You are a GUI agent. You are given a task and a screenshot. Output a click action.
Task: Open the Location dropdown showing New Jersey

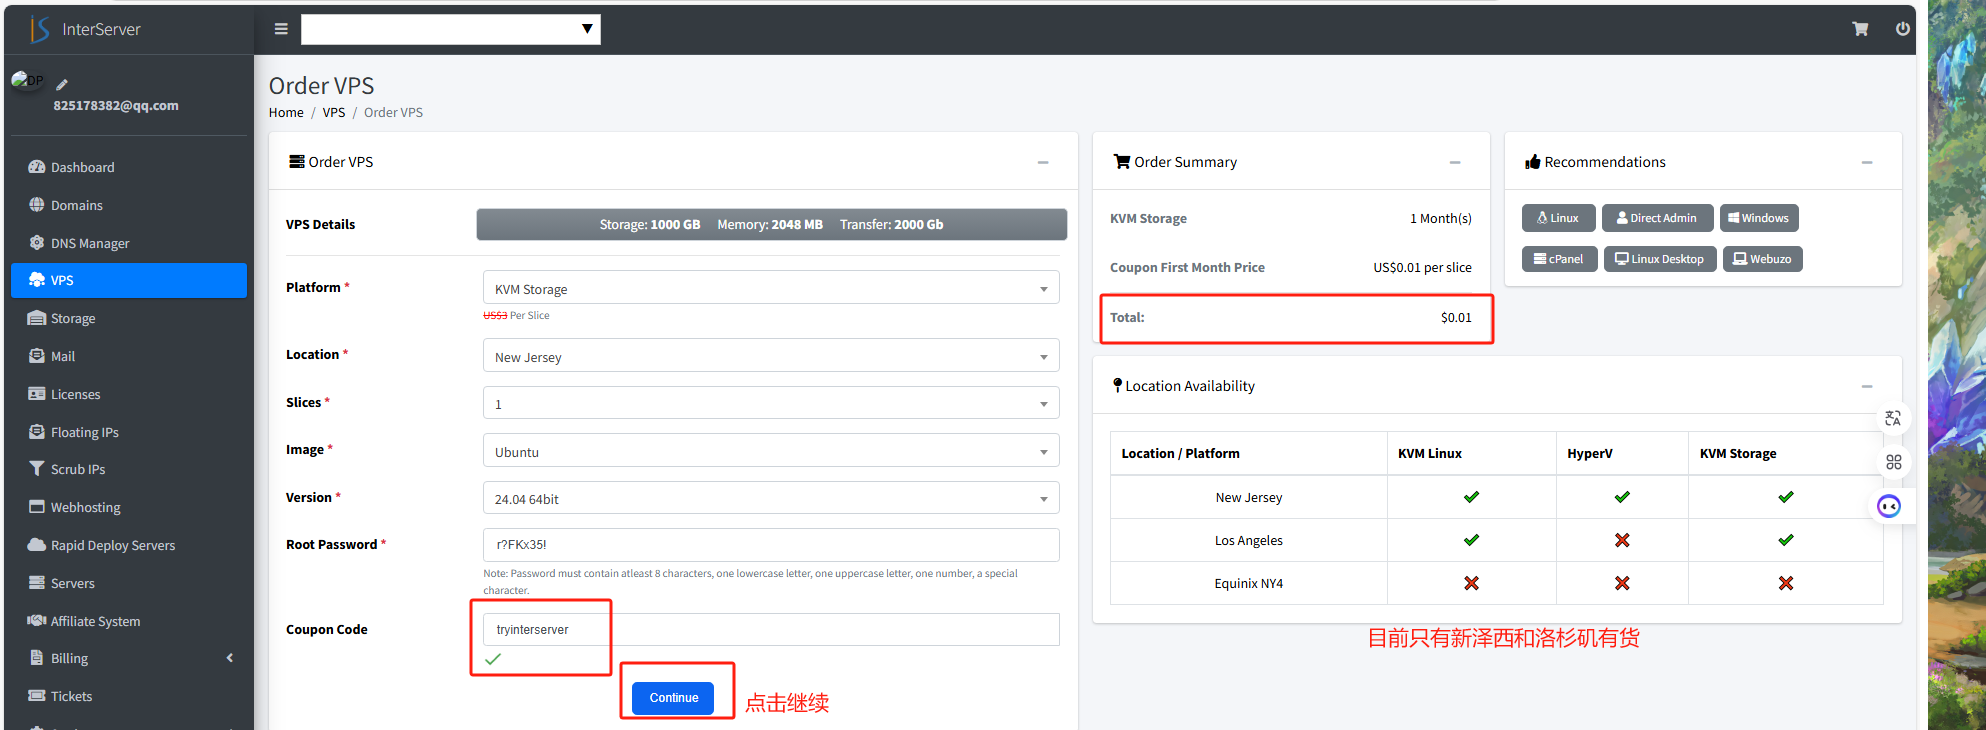click(770, 357)
